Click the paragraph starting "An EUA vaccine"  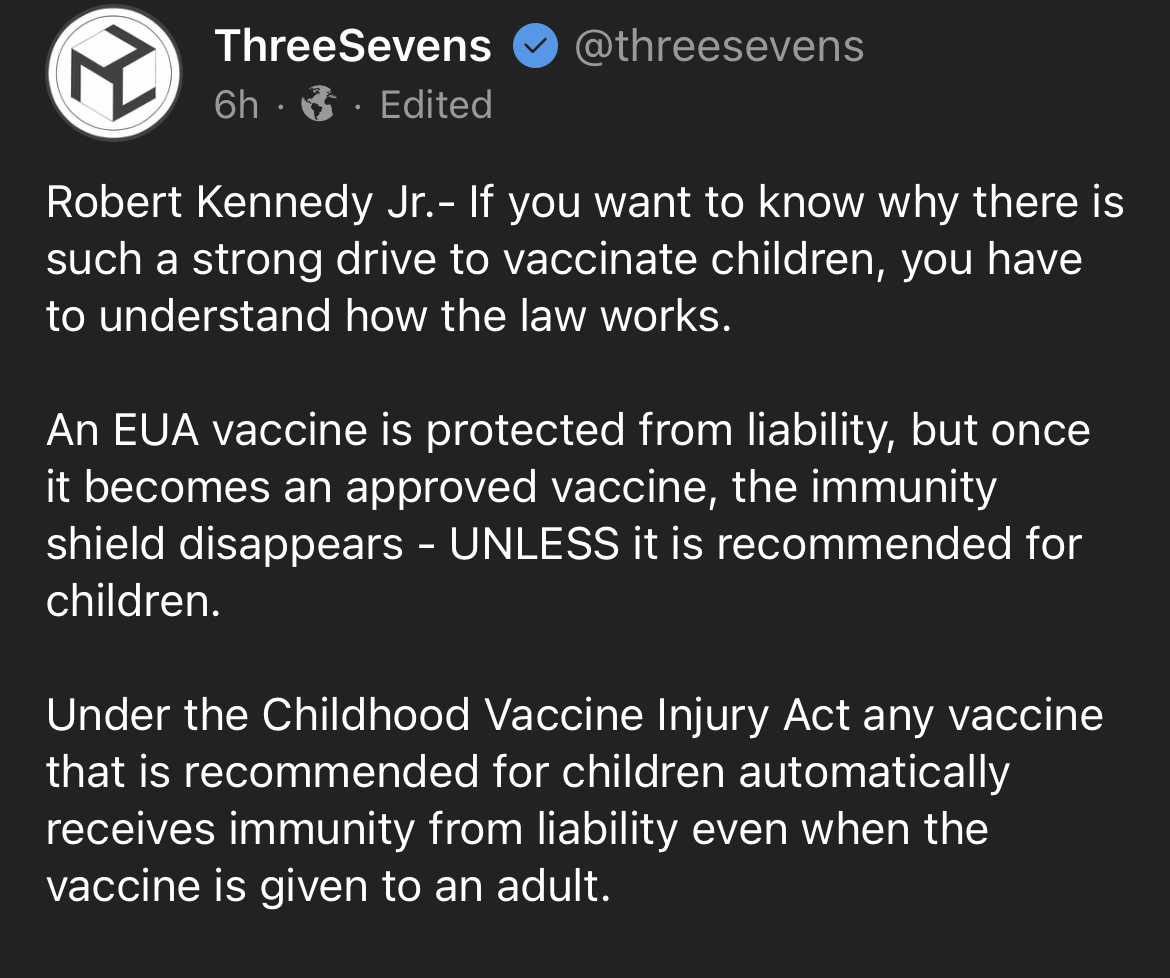tap(568, 515)
